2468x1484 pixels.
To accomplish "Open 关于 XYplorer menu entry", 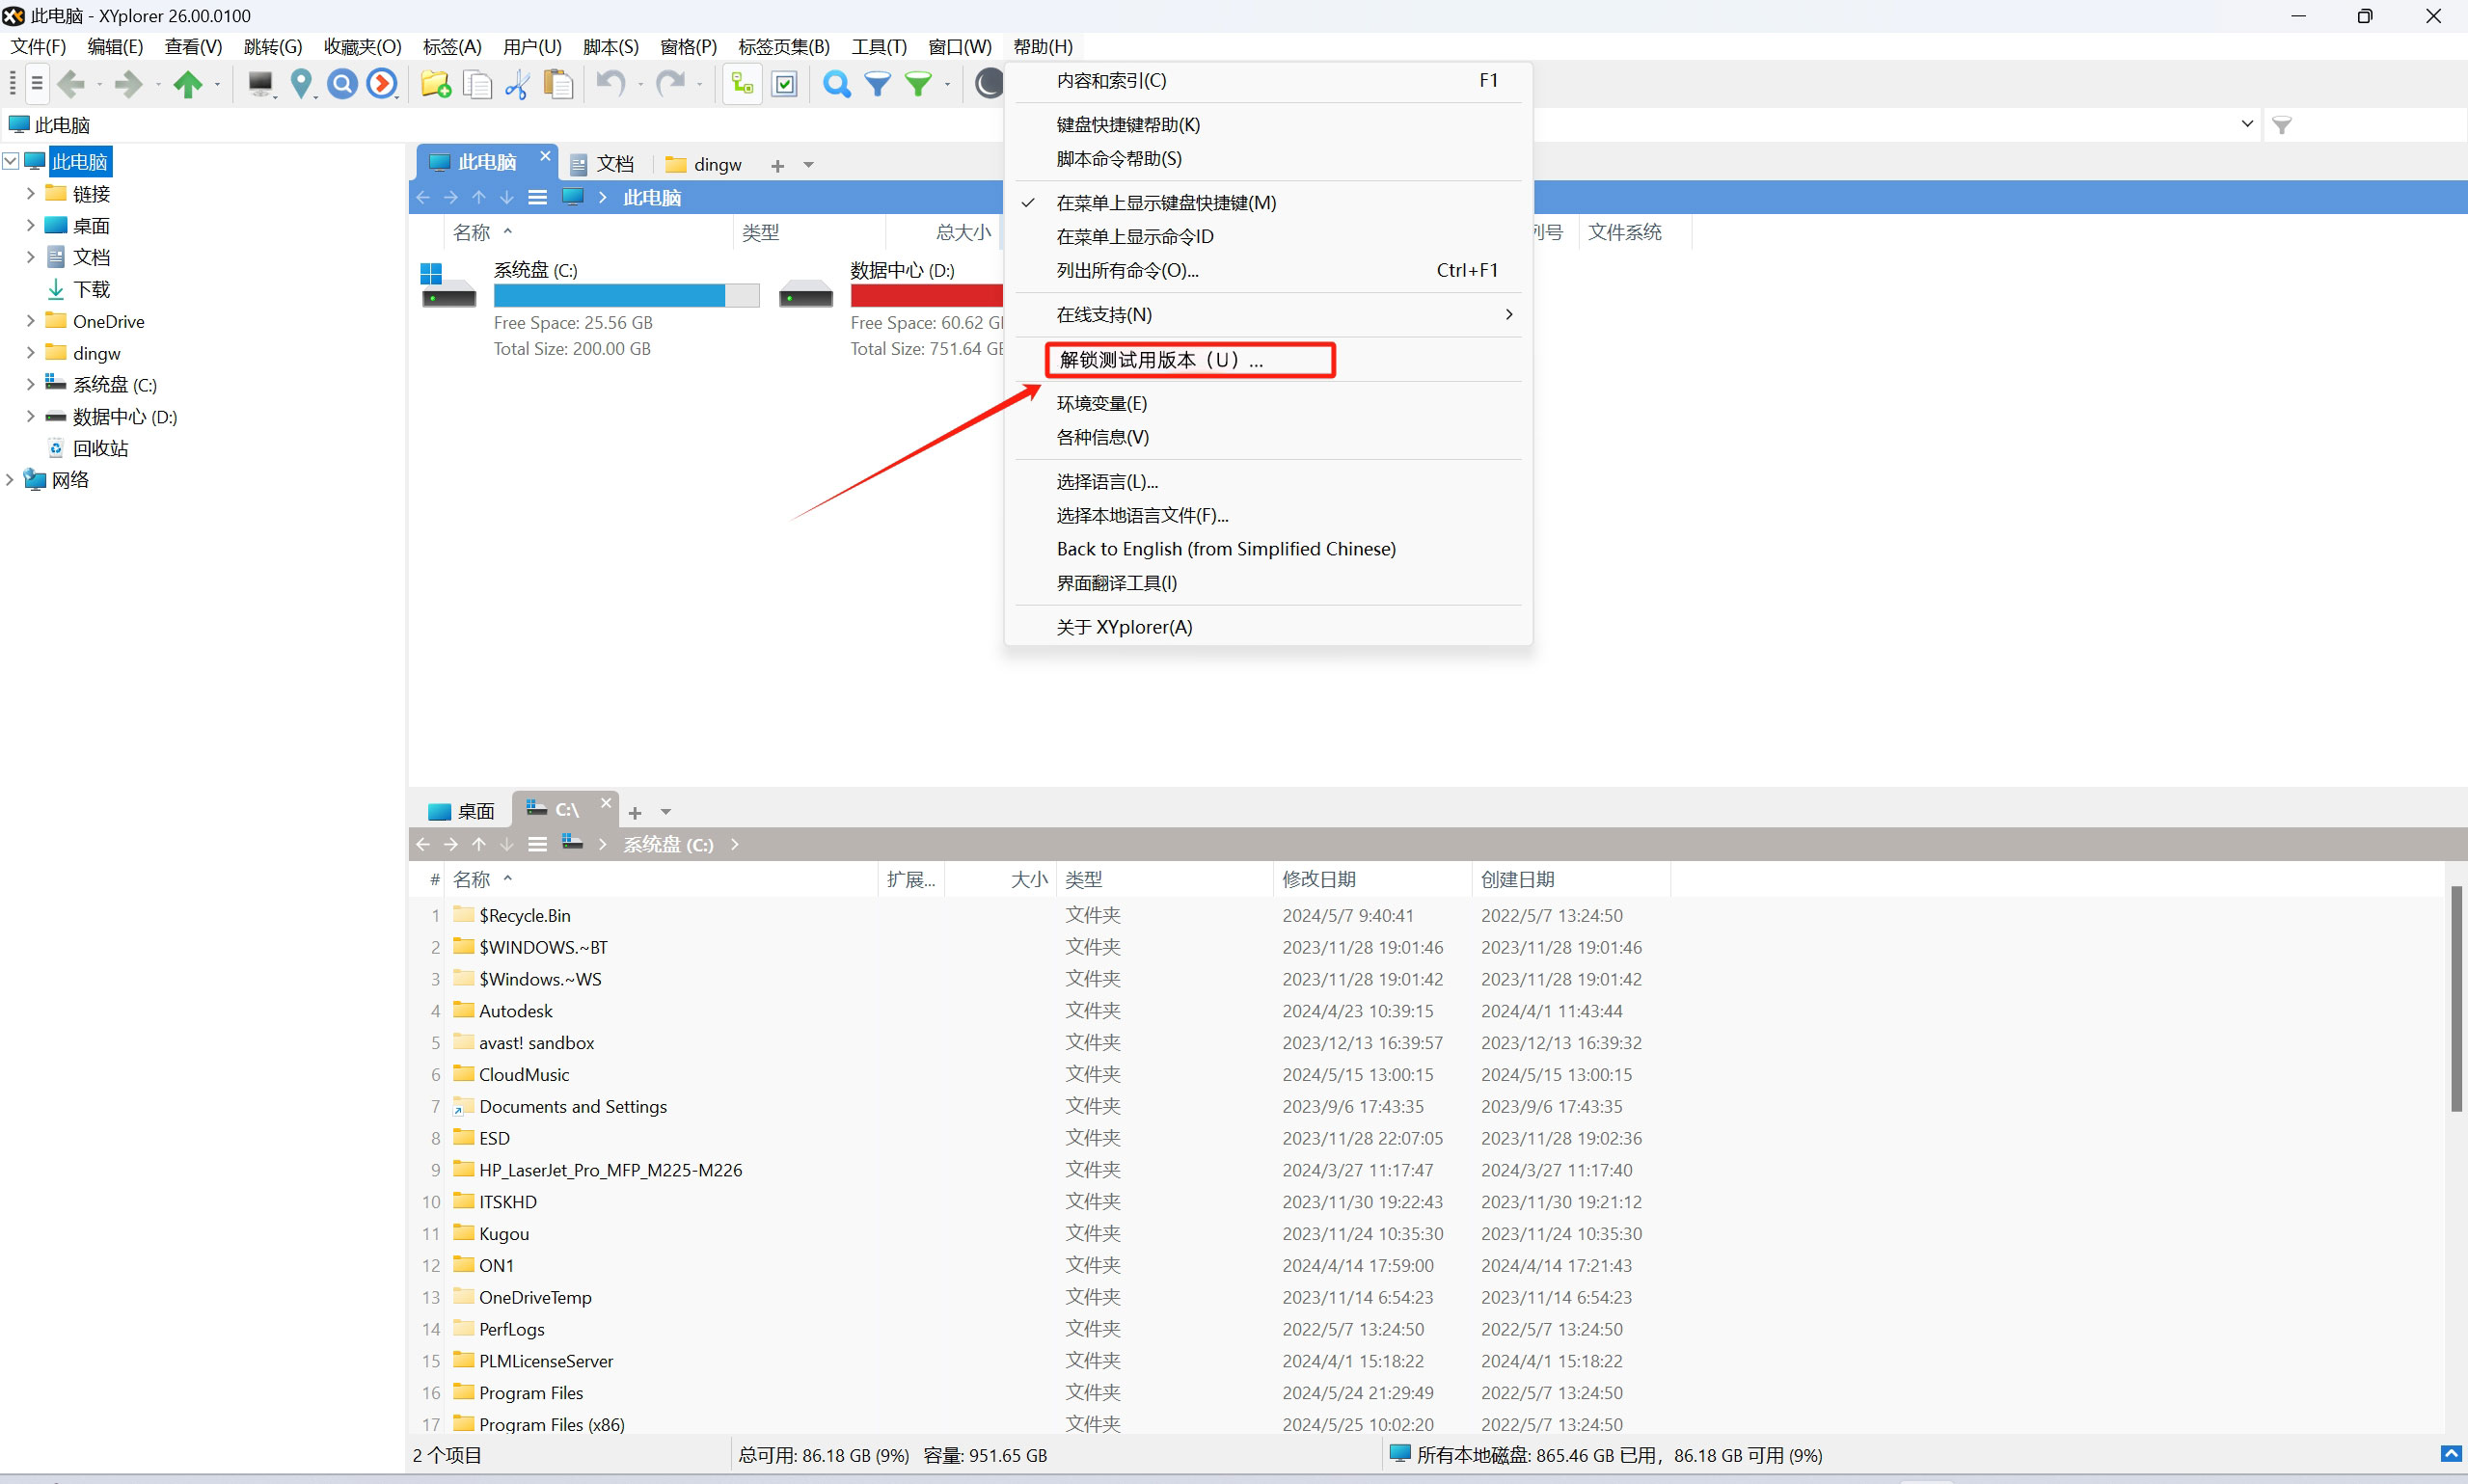I will tap(1124, 627).
